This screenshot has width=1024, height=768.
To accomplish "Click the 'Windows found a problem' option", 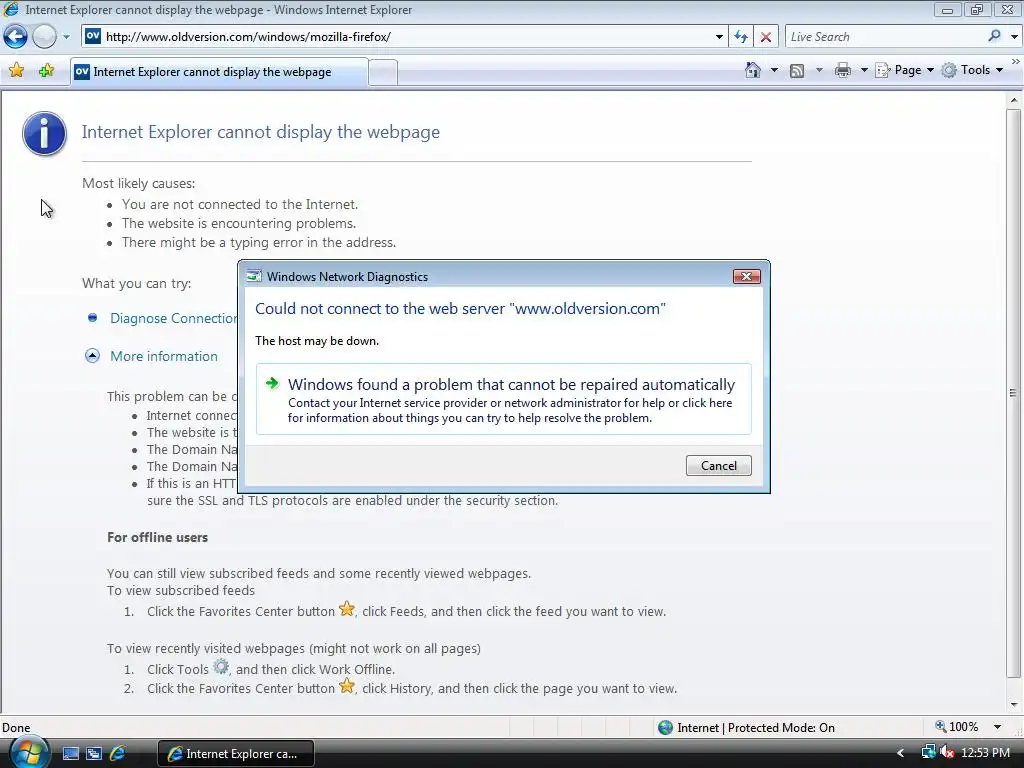I will click(504, 399).
